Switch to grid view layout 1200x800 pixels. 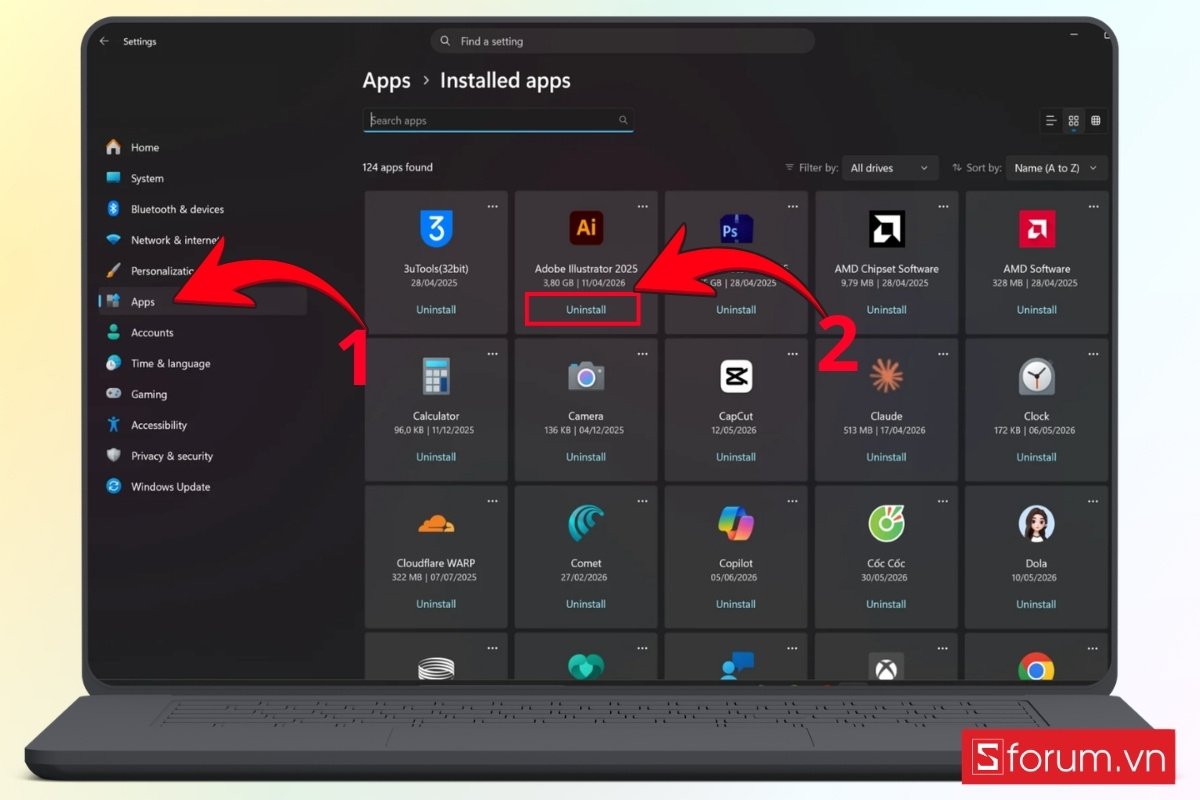[x=1073, y=121]
